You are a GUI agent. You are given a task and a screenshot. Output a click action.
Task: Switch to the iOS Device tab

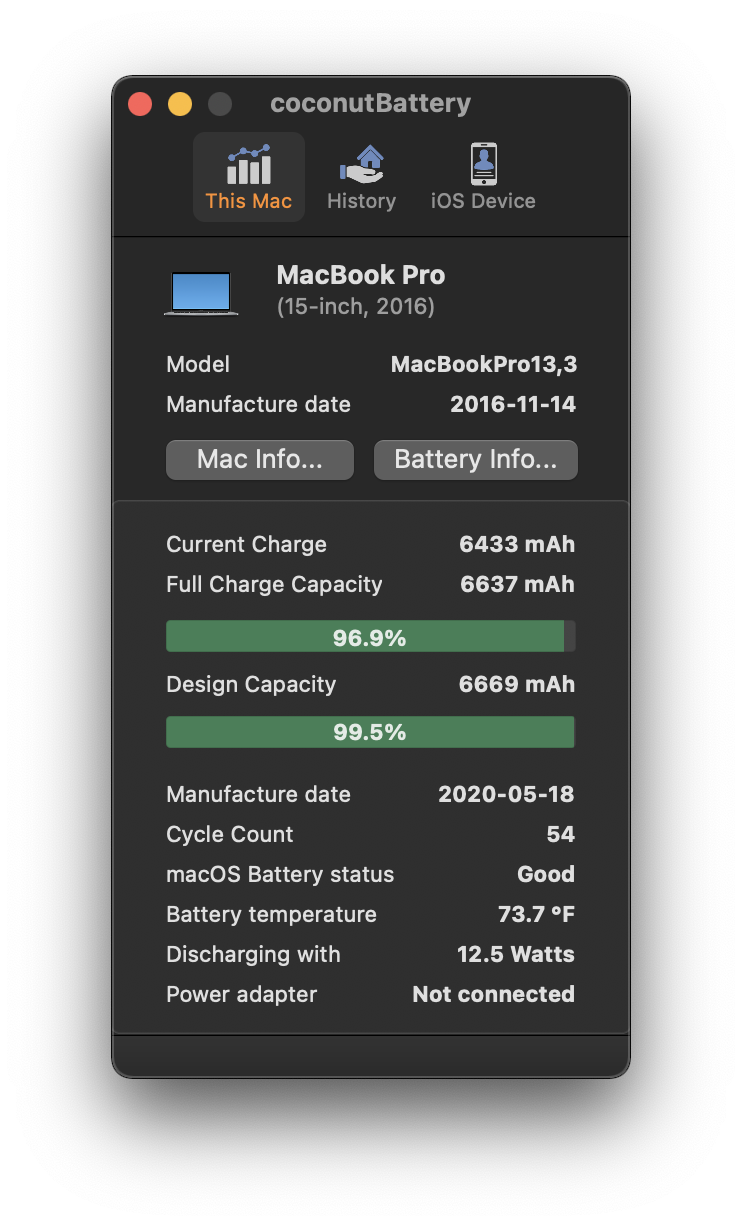coord(483,177)
